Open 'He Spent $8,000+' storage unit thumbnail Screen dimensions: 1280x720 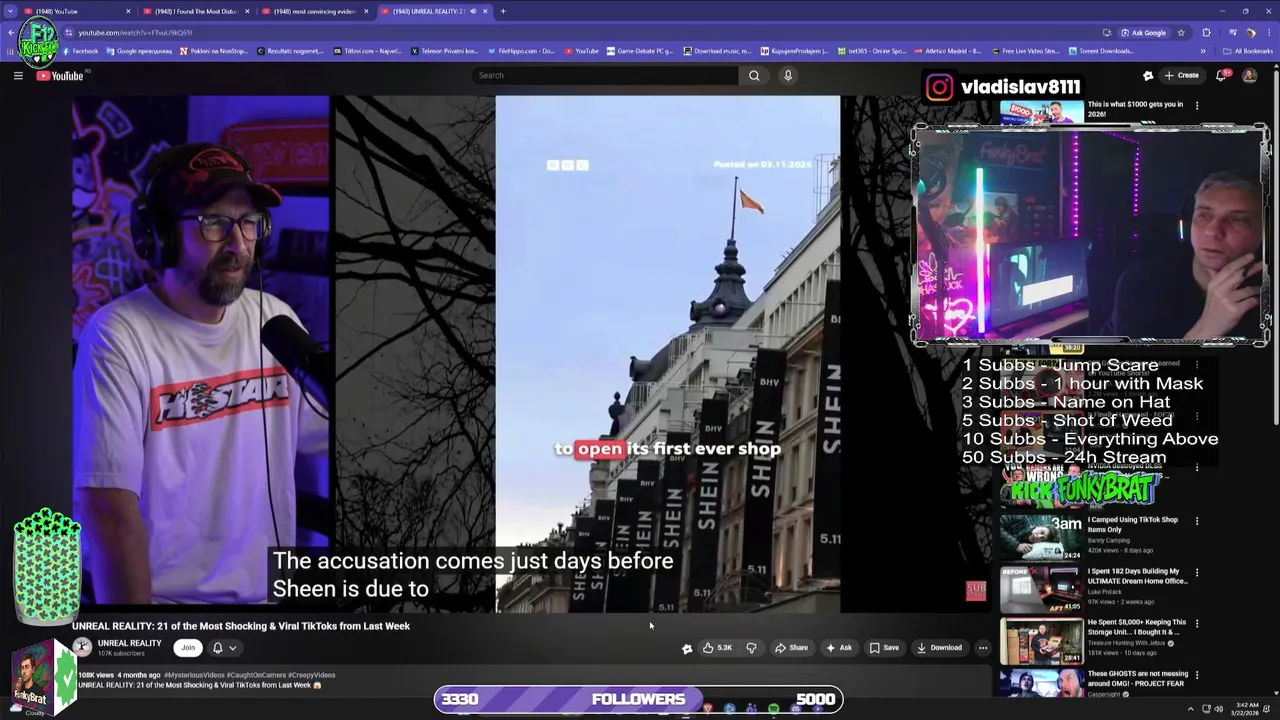pos(1041,640)
